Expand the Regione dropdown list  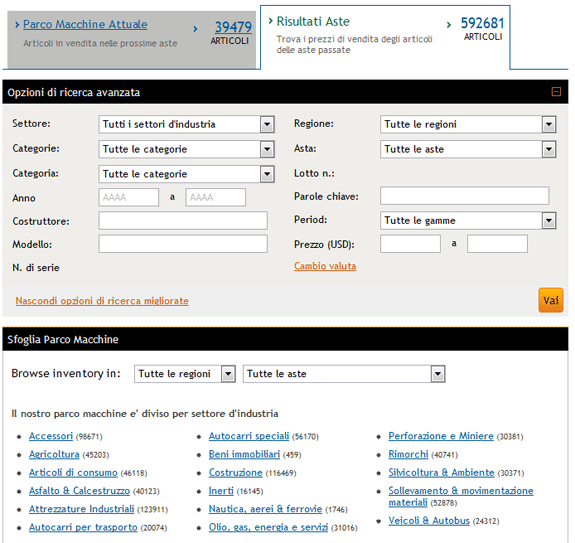(x=468, y=124)
